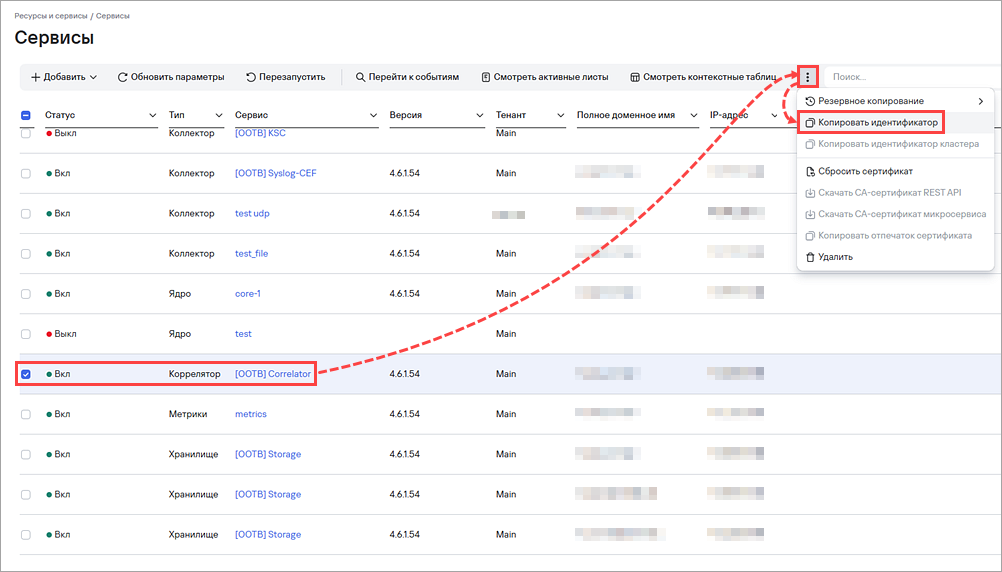Click the certificate icon beside Сбросить сертификат
This screenshot has width=1002, height=572.
click(x=810, y=171)
